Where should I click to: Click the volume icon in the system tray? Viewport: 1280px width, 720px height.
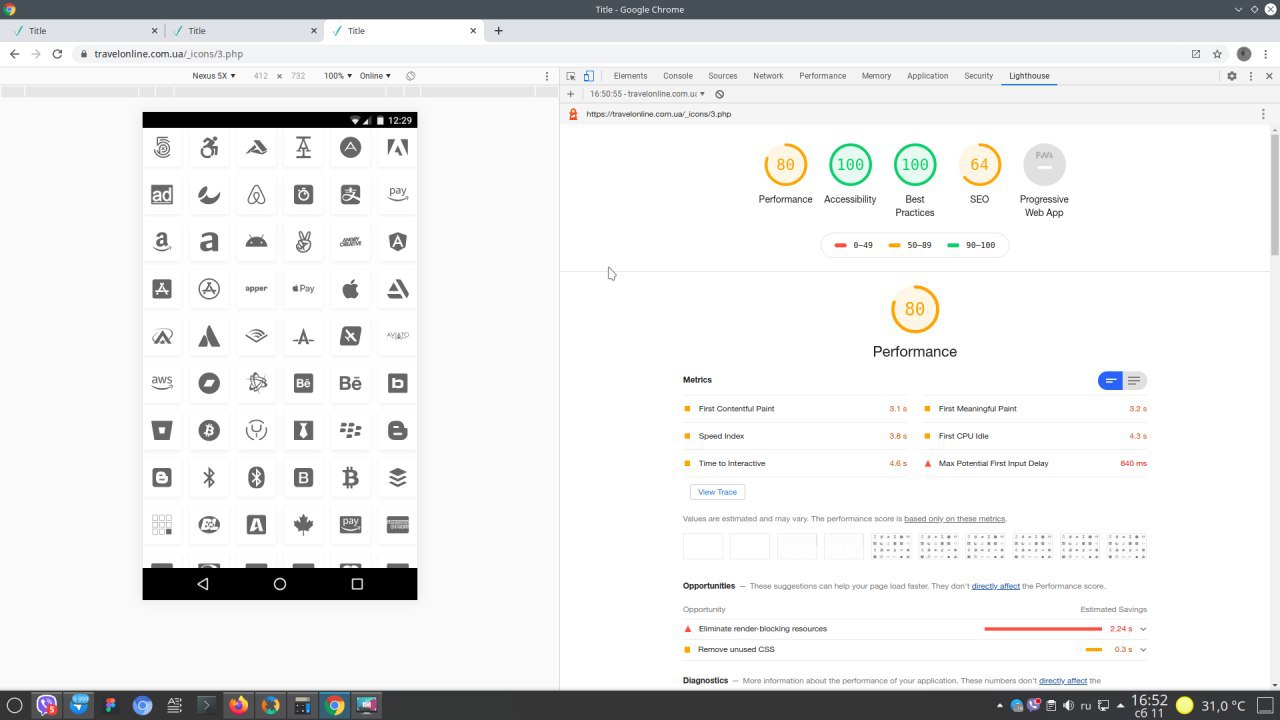point(1068,706)
